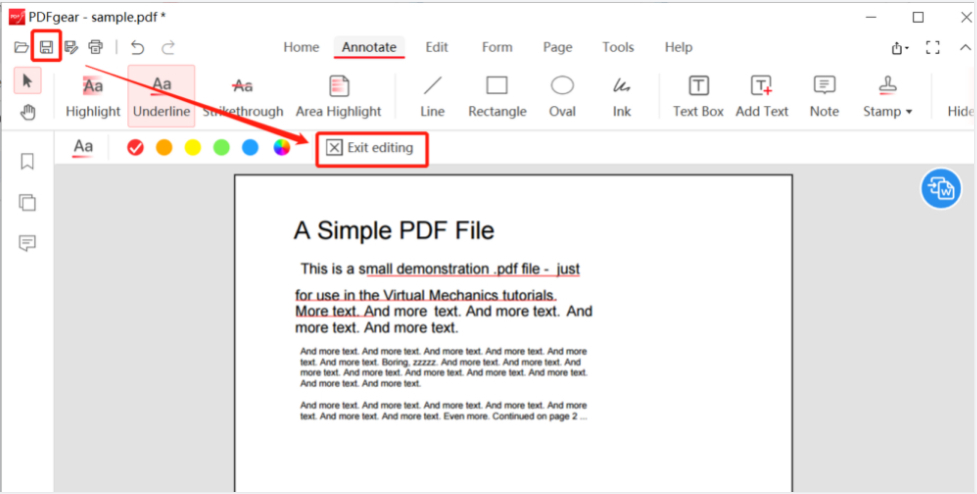Open the comments sidebar panel
977x494 pixels.
coord(27,243)
